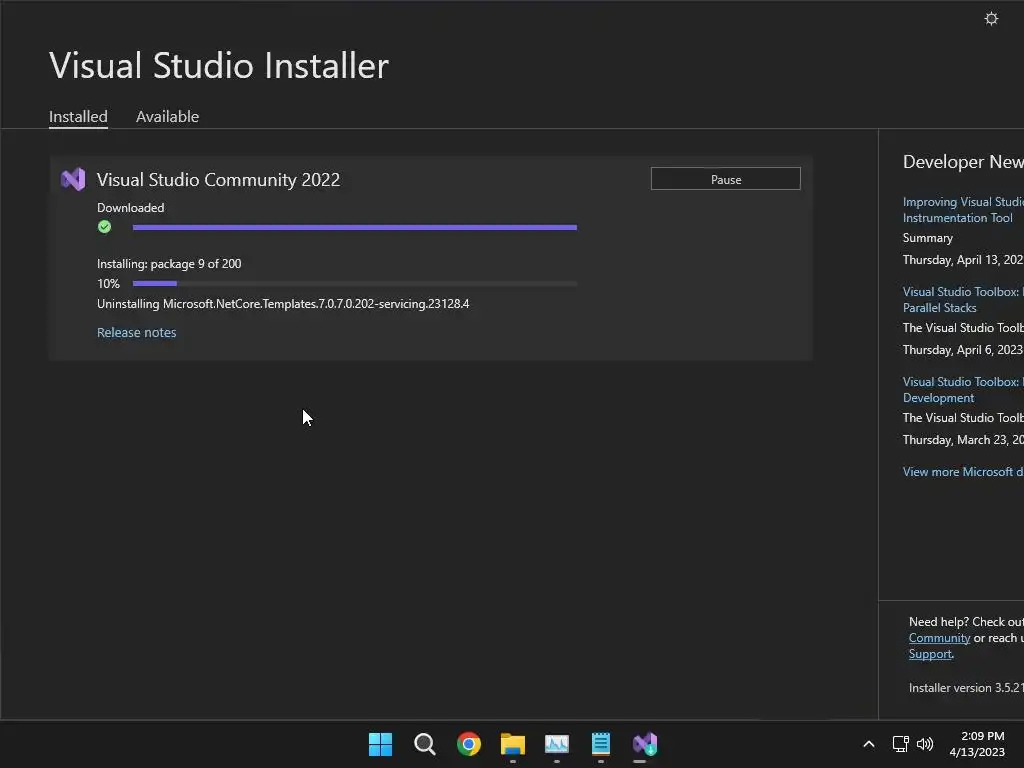The image size is (1024, 768).
Task: Click the 10% percentage label
Action: point(108,283)
